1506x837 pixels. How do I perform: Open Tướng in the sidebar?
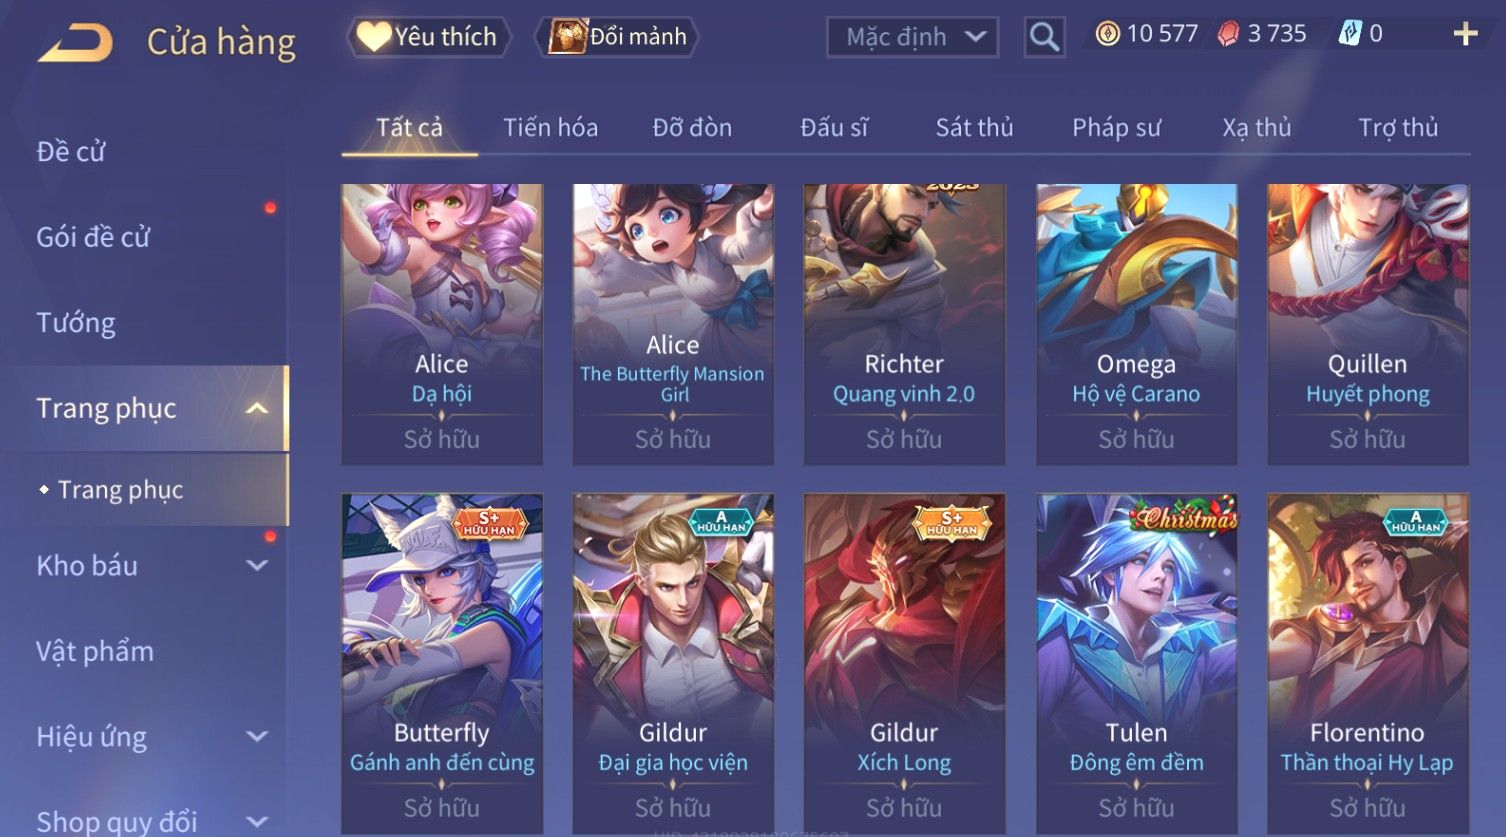click(76, 323)
